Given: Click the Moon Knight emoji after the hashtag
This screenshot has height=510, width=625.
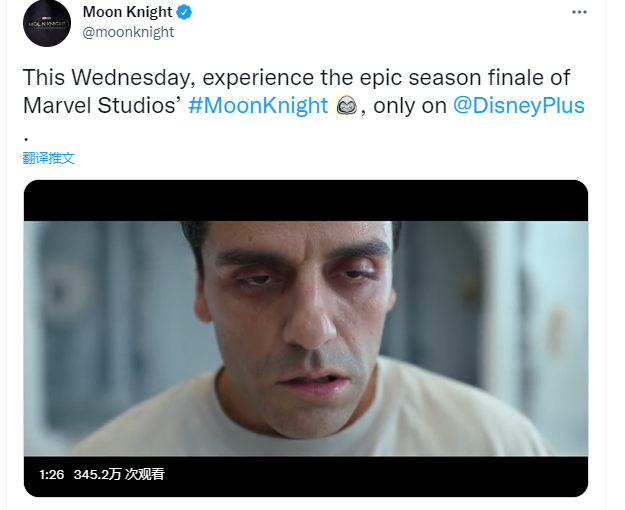Looking at the screenshot, I should [346, 106].
